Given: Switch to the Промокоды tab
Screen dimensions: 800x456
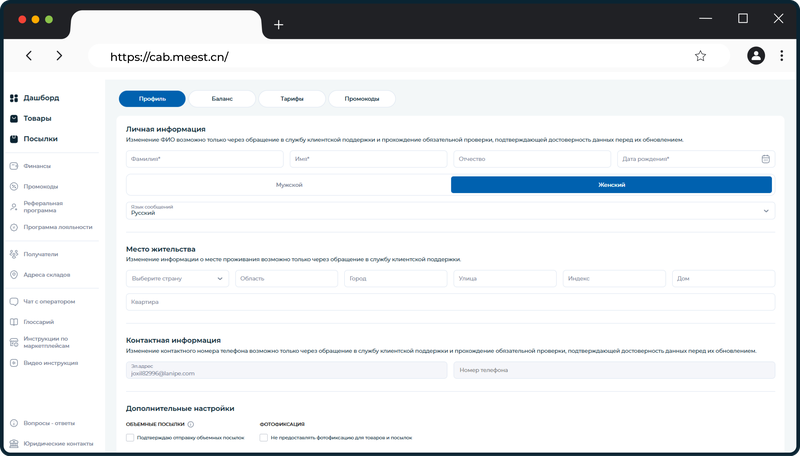Looking at the screenshot, I should (362, 99).
